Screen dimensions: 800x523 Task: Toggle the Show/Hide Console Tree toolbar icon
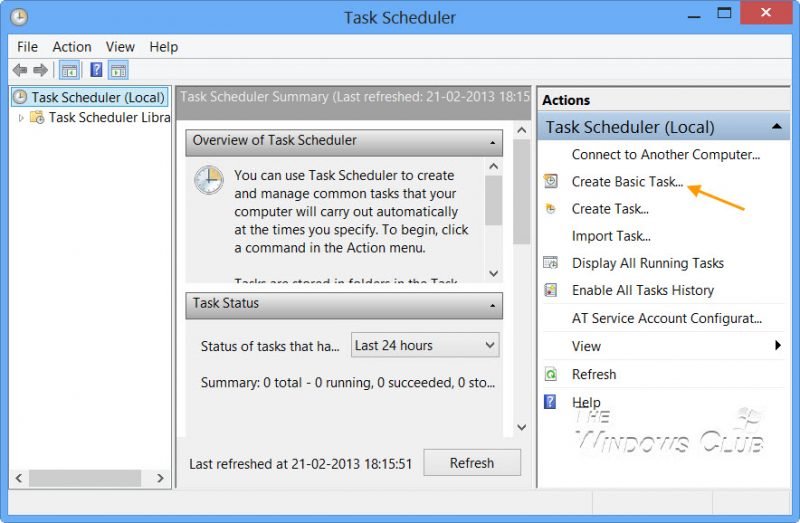pos(69,70)
